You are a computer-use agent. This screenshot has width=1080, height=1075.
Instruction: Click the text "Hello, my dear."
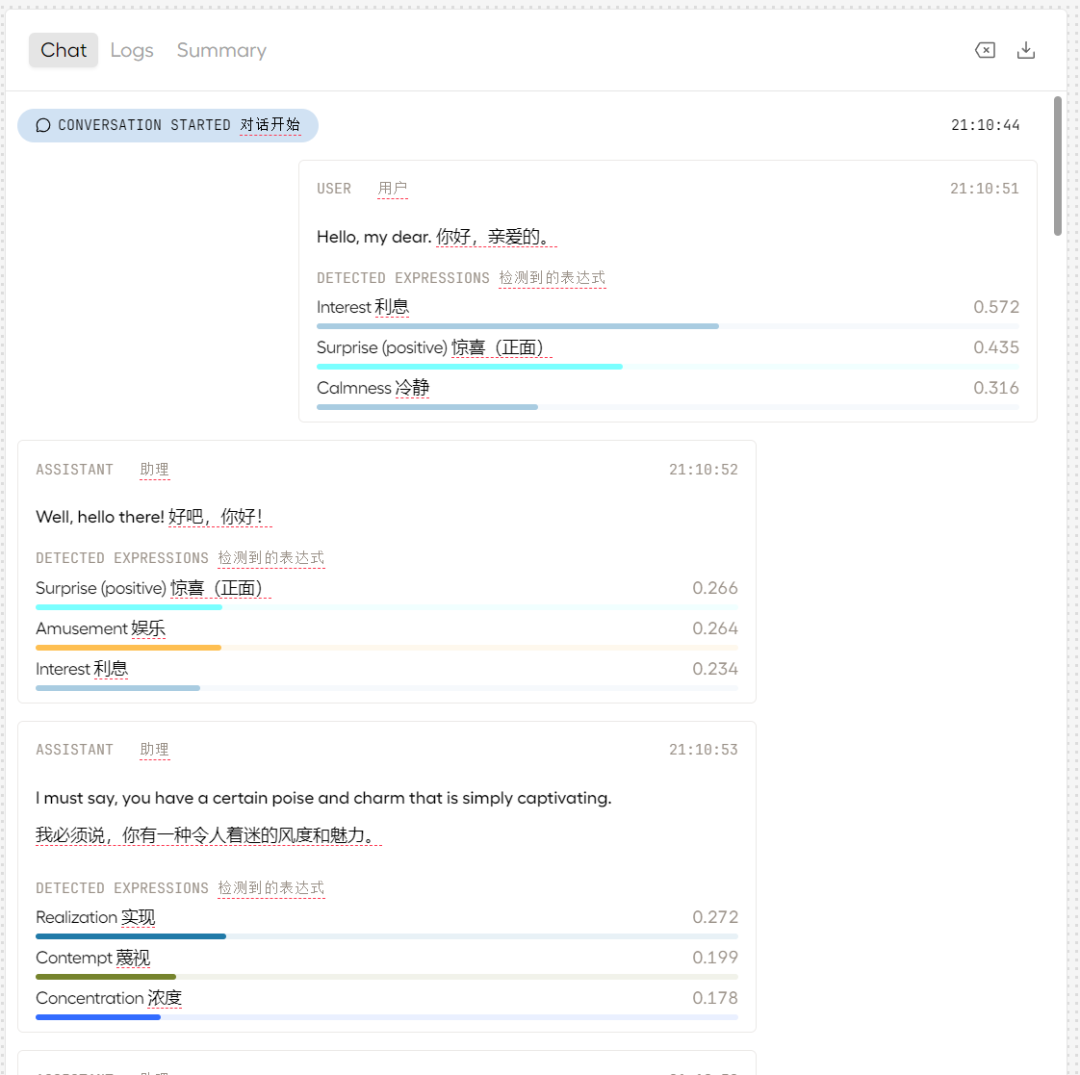coord(374,237)
